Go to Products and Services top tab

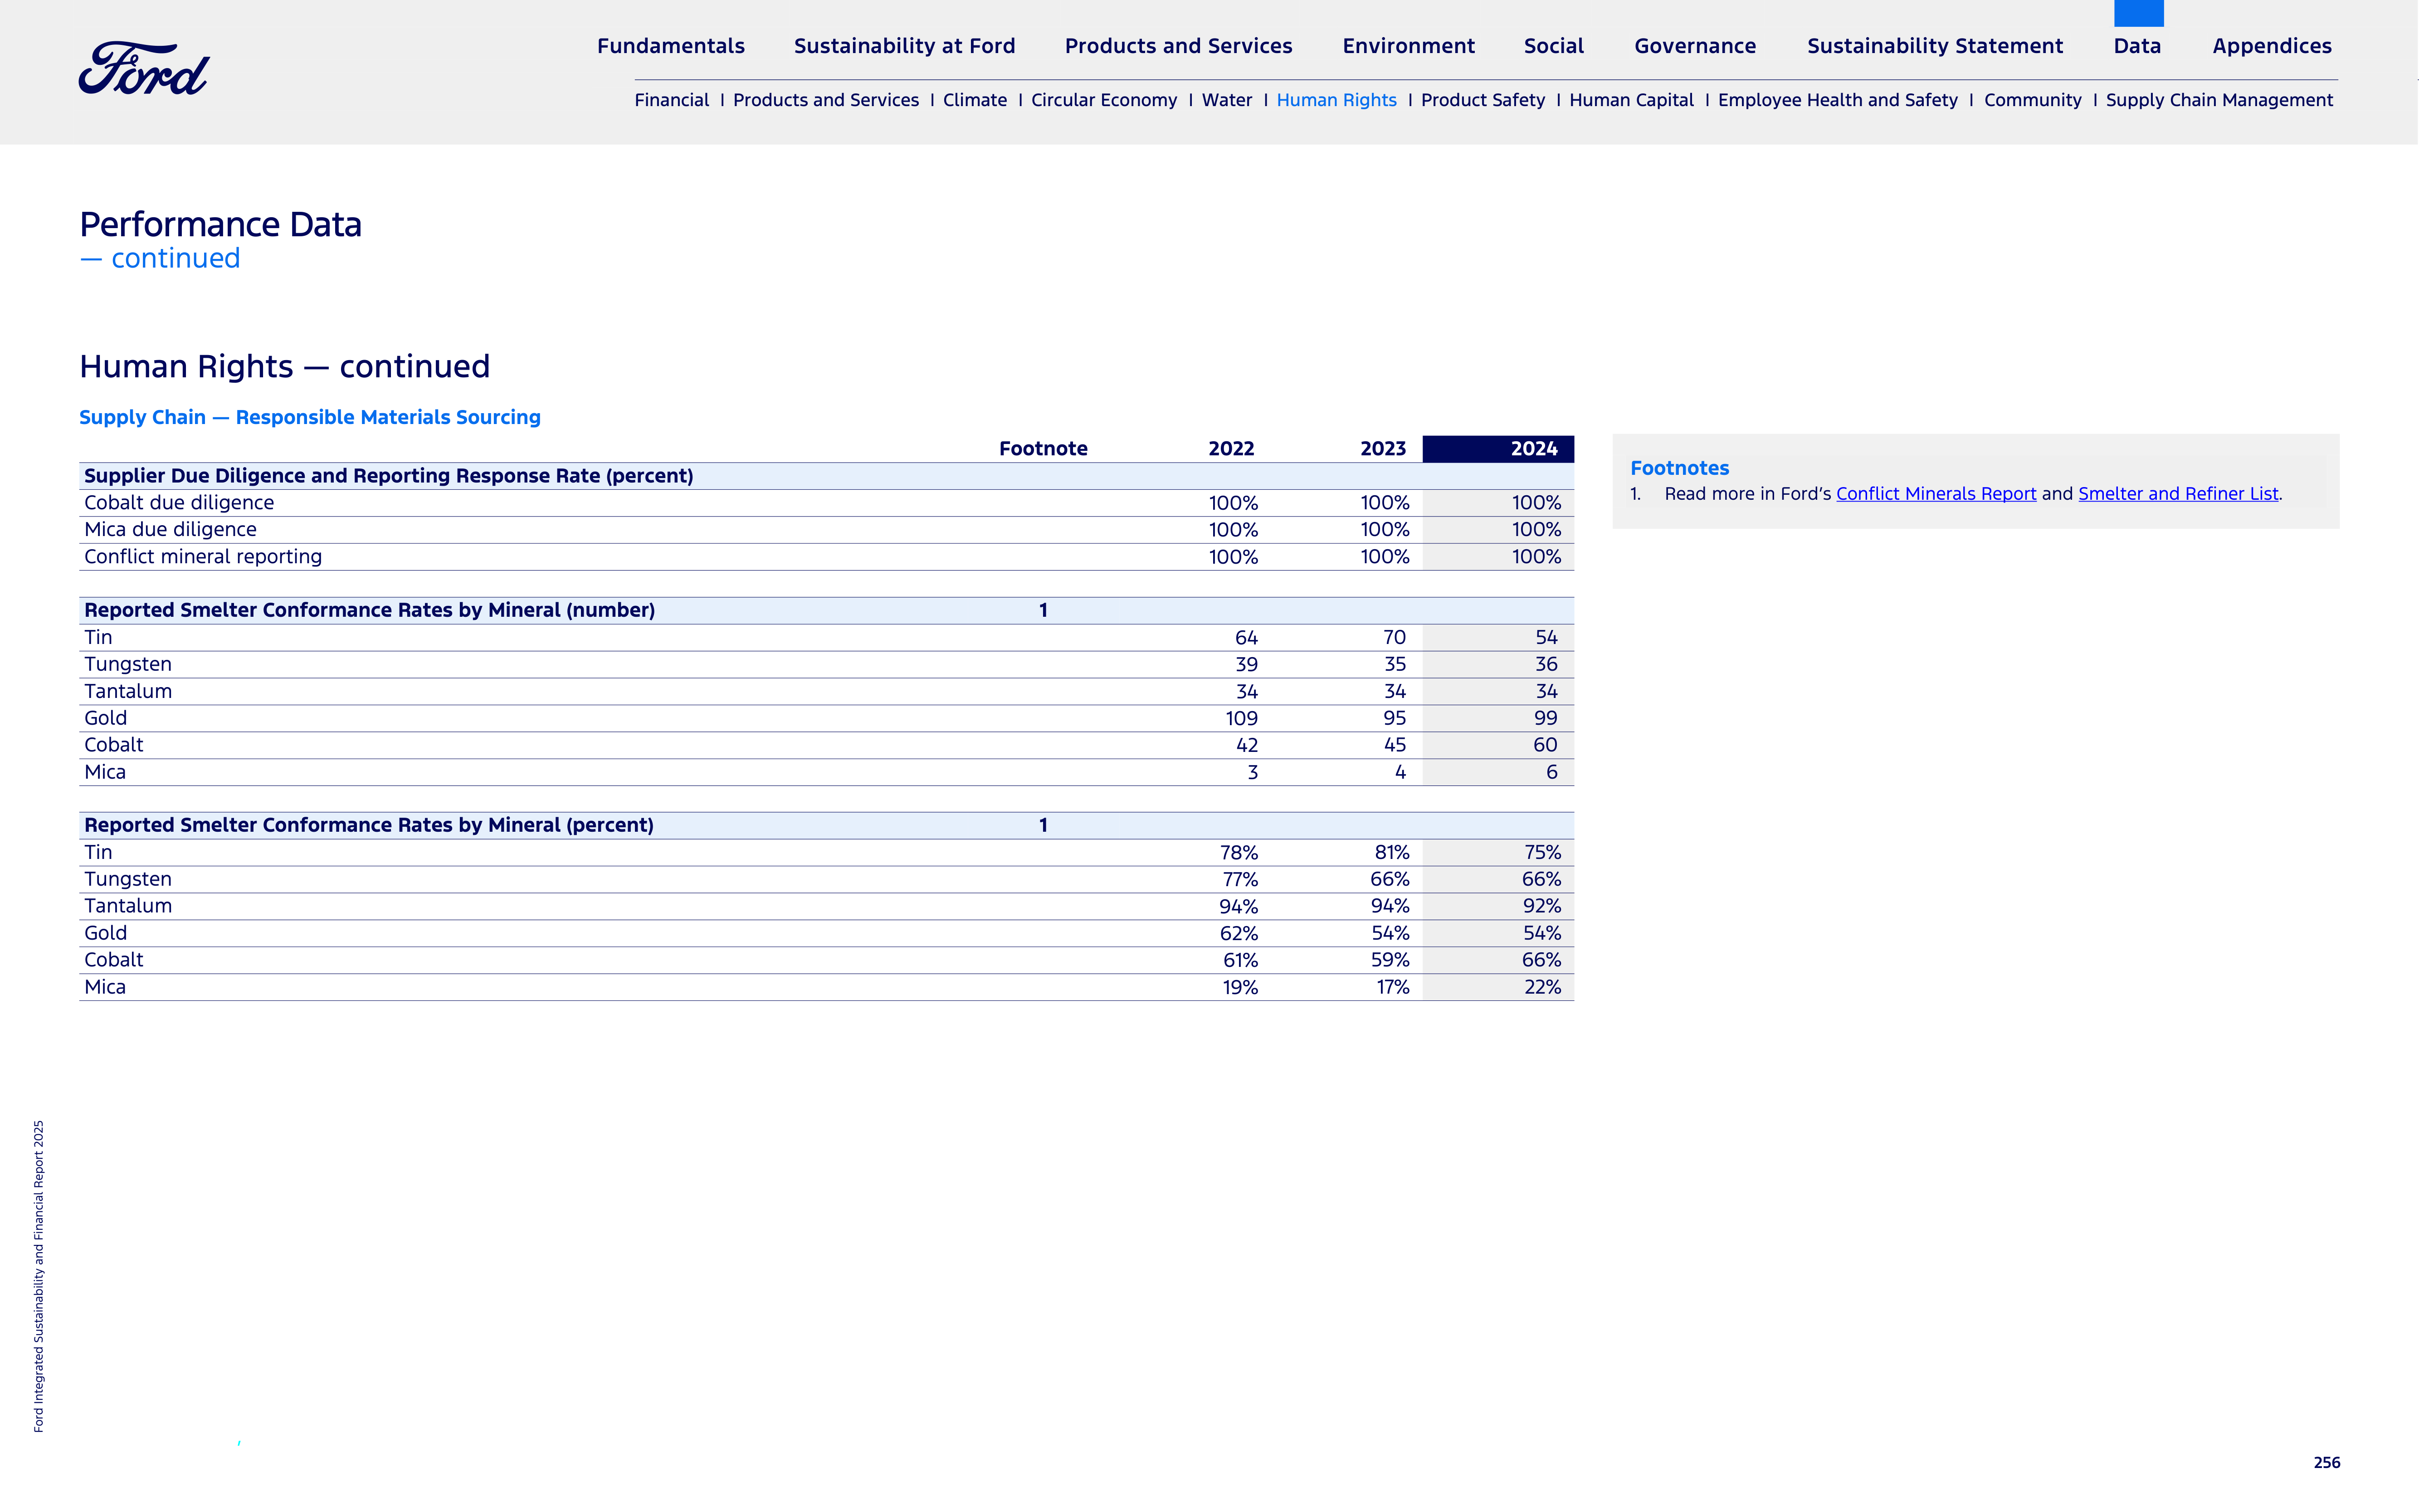point(1178,46)
